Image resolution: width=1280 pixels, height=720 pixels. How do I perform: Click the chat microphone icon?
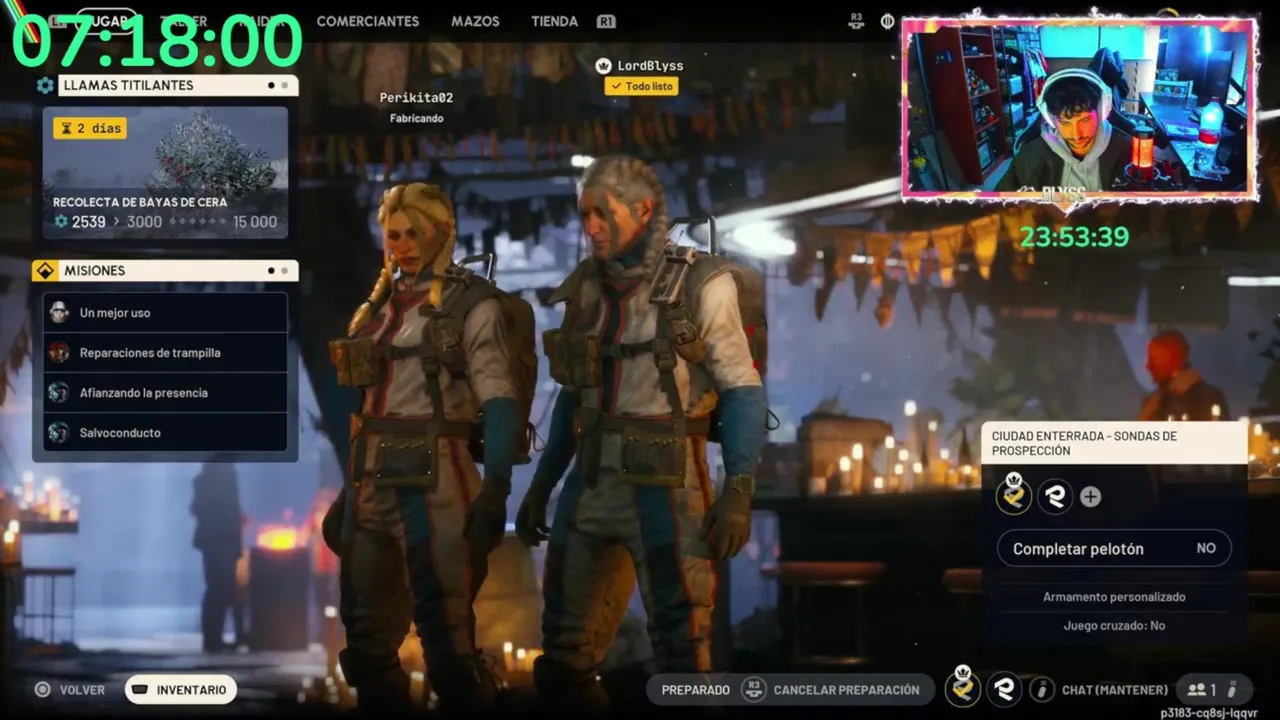[1043, 689]
